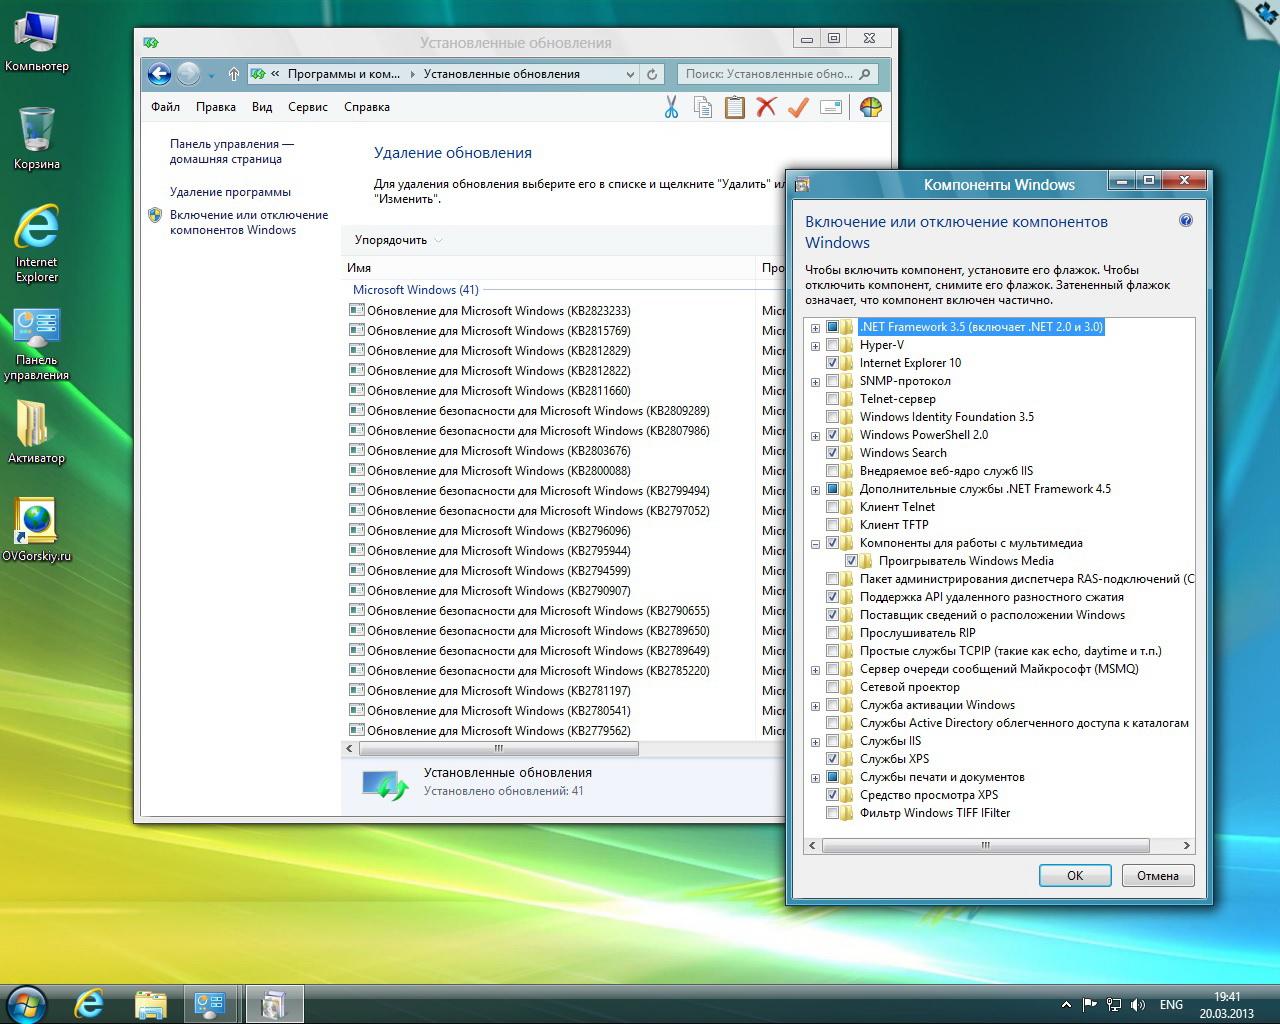This screenshot has height=1024, width=1280.
Task: Collapse Компоненты для работы с мультимедиа node
Action: (x=815, y=544)
